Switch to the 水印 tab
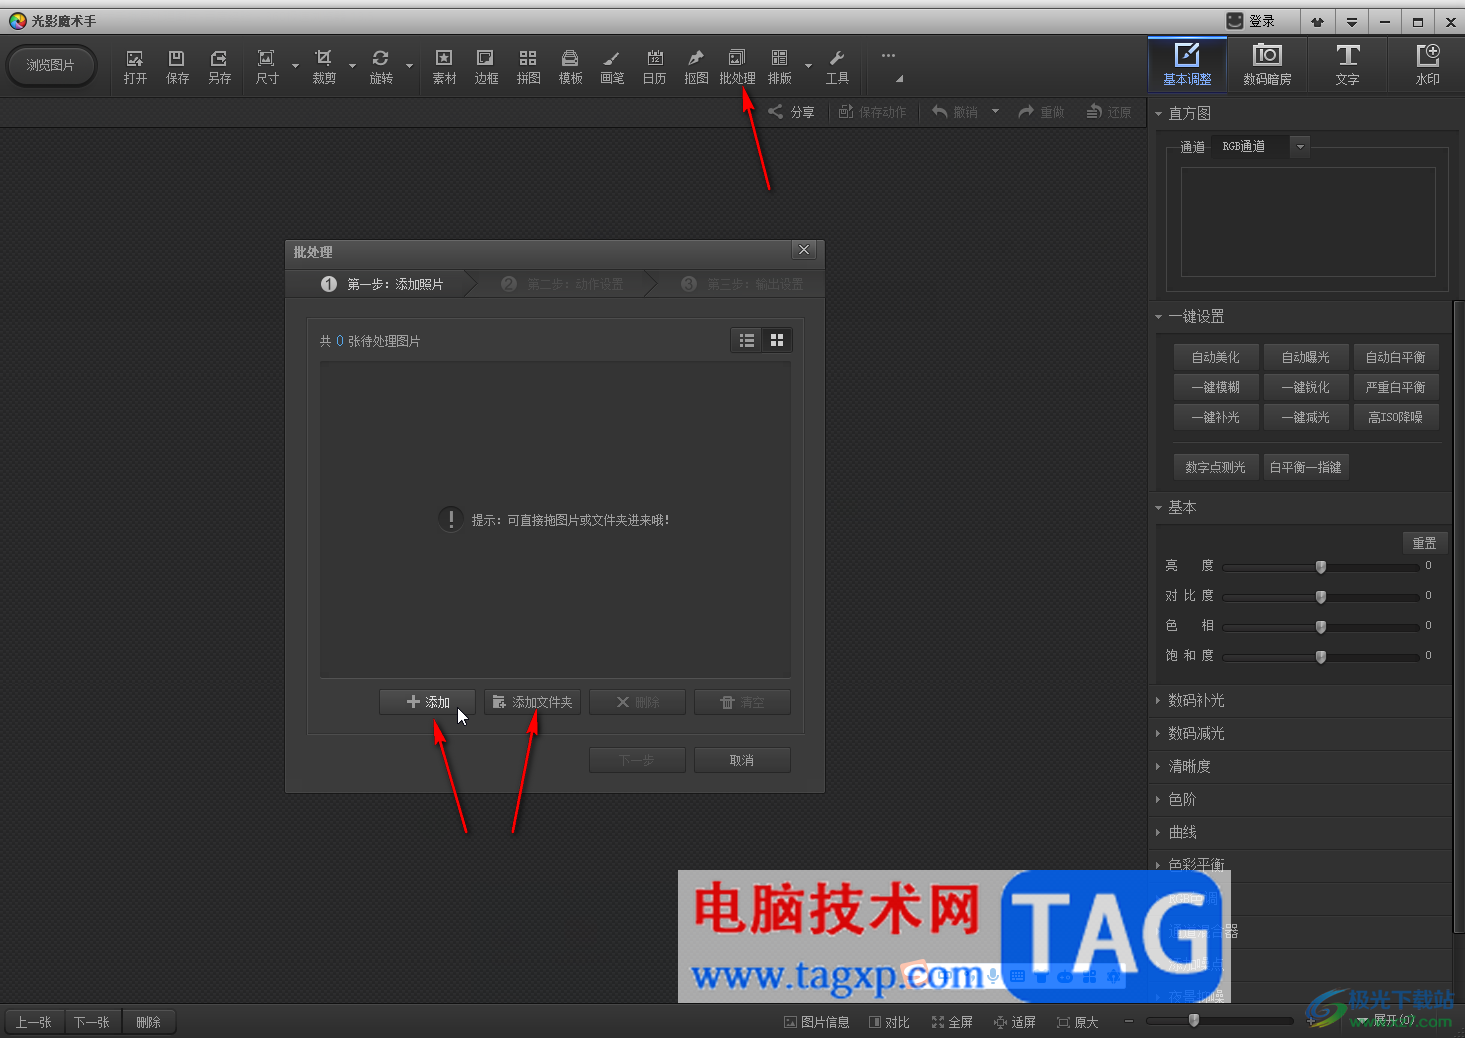This screenshot has width=1465, height=1038. pos(1427,64)
